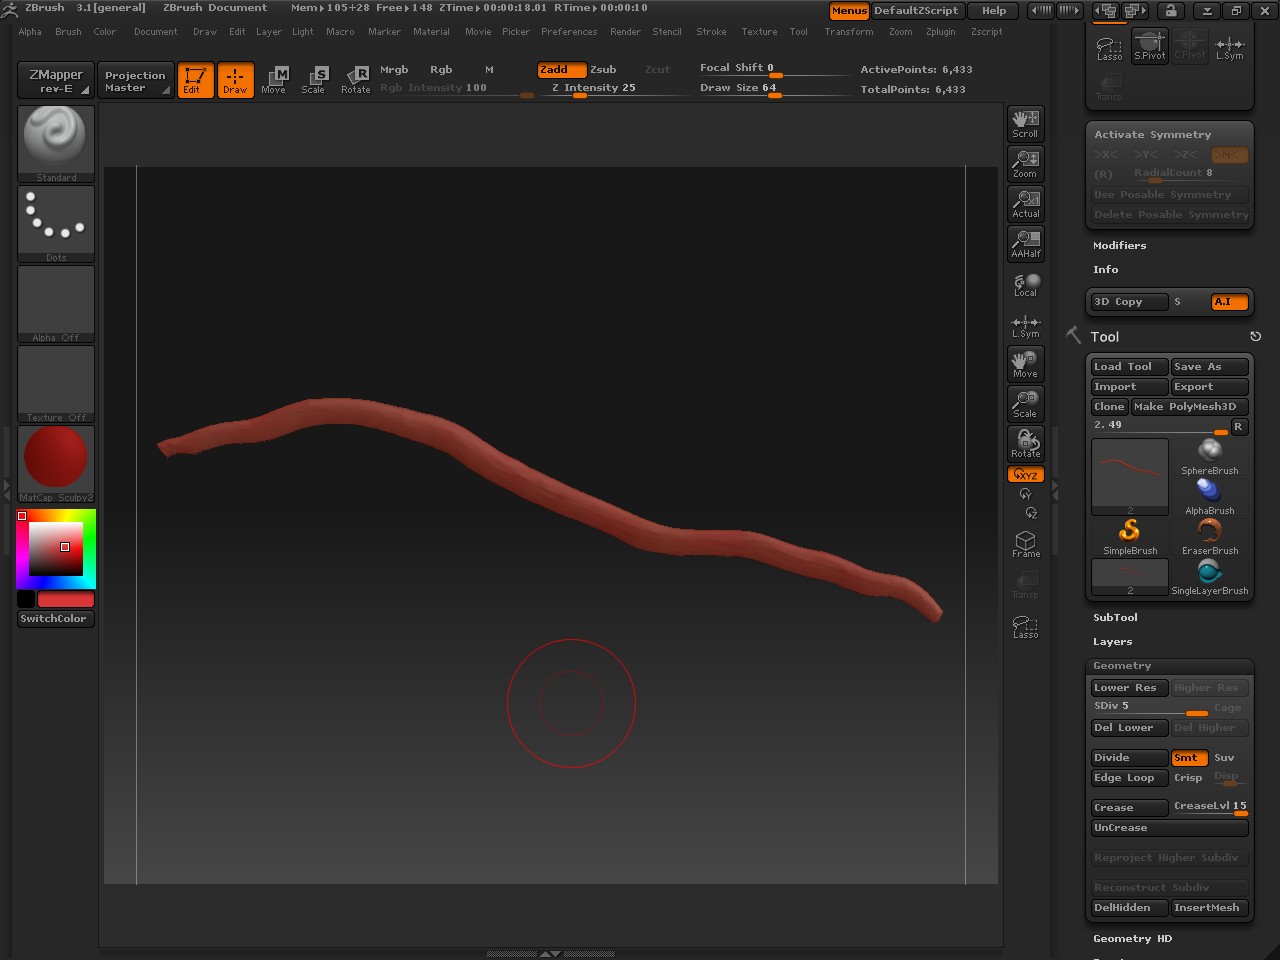The width and height of the screenshot is (1280, 960).
Task: Toggle Edit mode on the shelf
Action: click(195, 80)
